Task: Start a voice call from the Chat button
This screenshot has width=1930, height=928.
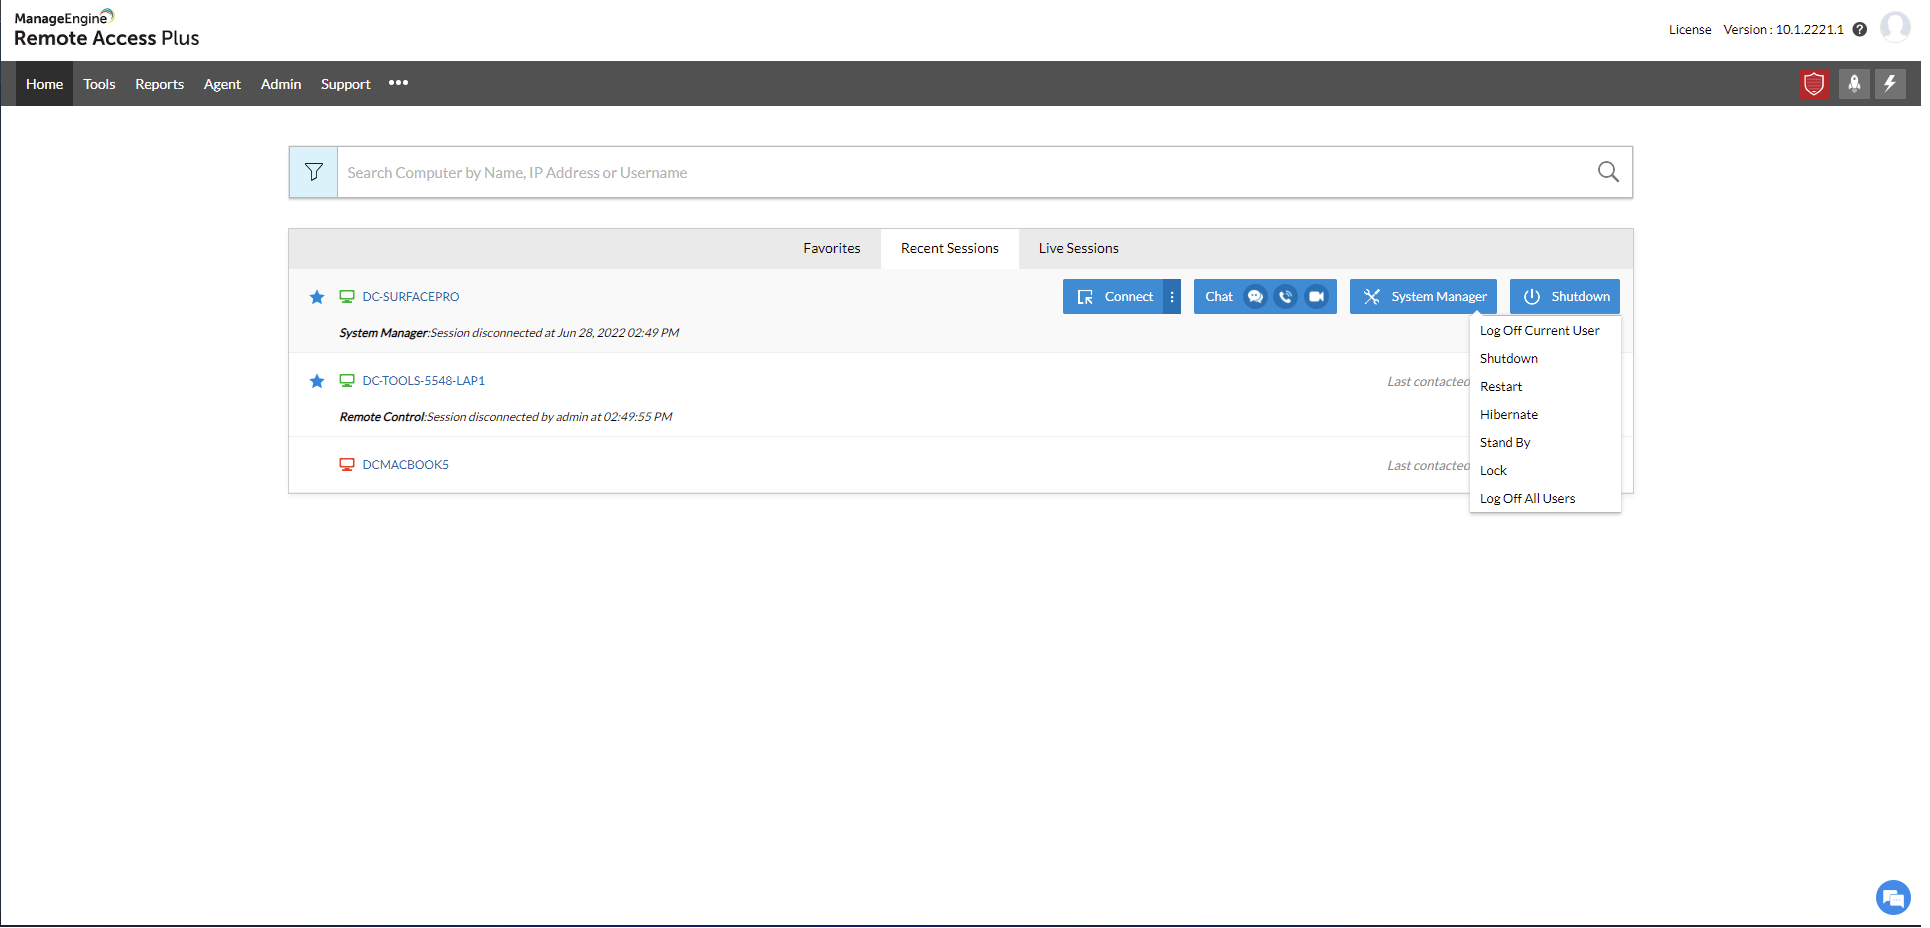Action: click(1285, 296)
